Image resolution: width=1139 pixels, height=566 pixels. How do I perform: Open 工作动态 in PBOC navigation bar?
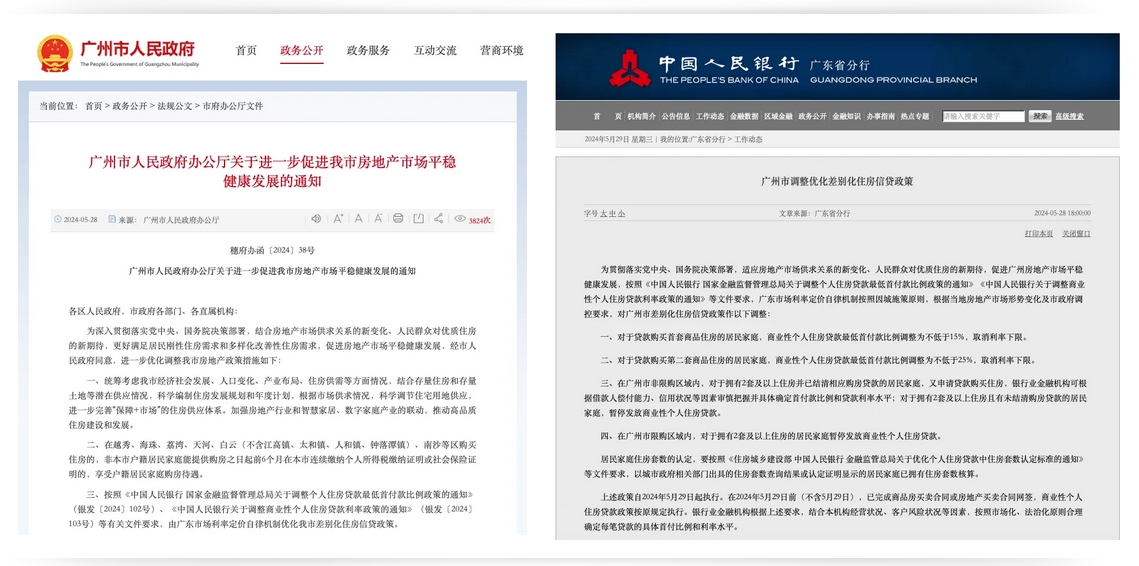(x=710, y=116)
